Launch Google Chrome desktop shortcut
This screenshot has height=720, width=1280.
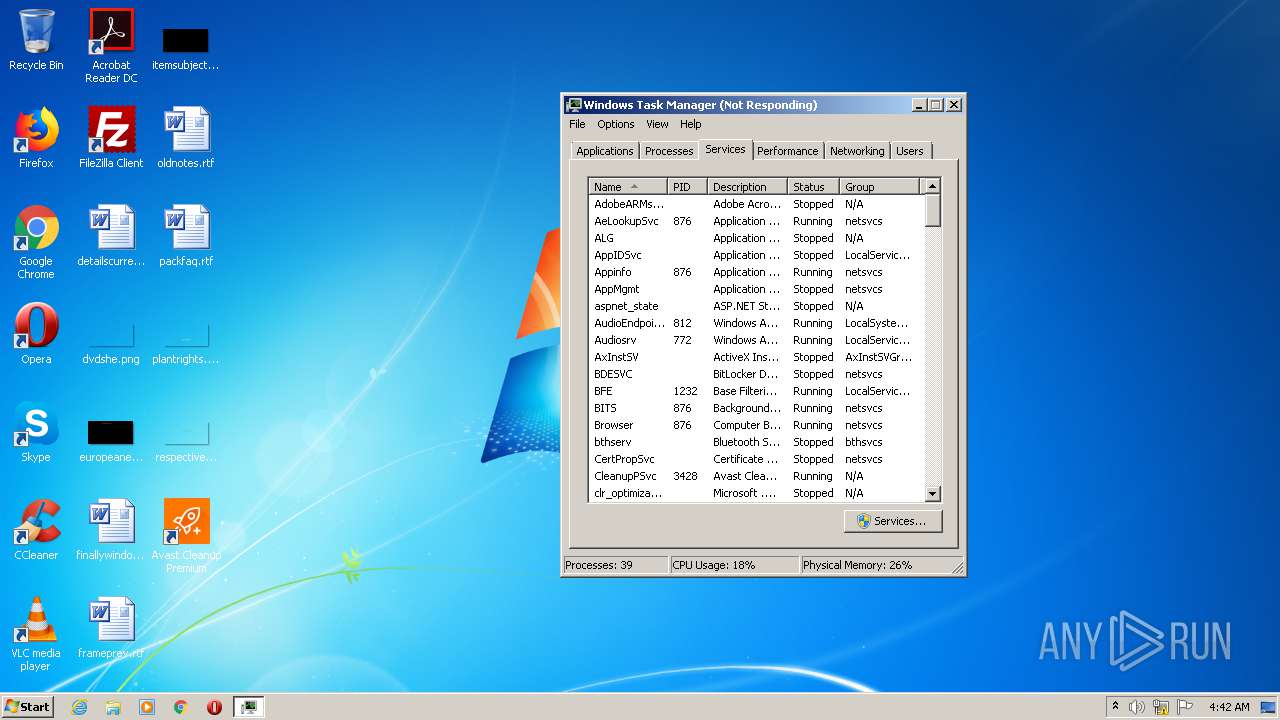click(36, 242)
